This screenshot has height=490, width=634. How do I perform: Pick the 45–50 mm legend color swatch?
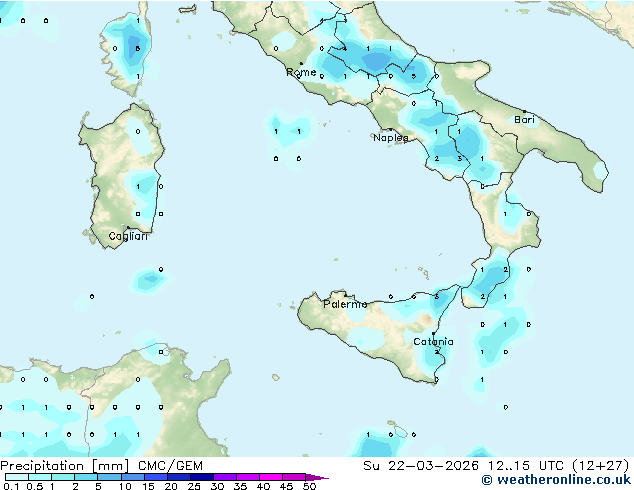pyautogui.click(x=294, y=477)
